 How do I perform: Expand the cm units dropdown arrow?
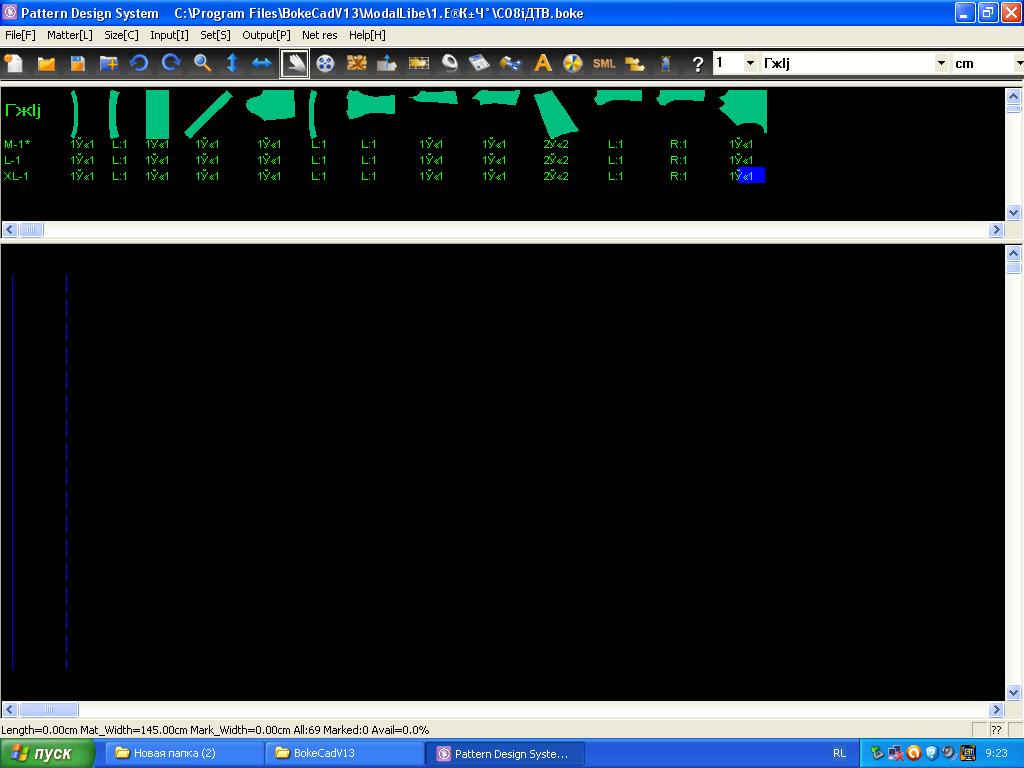tap(1019, 63)
